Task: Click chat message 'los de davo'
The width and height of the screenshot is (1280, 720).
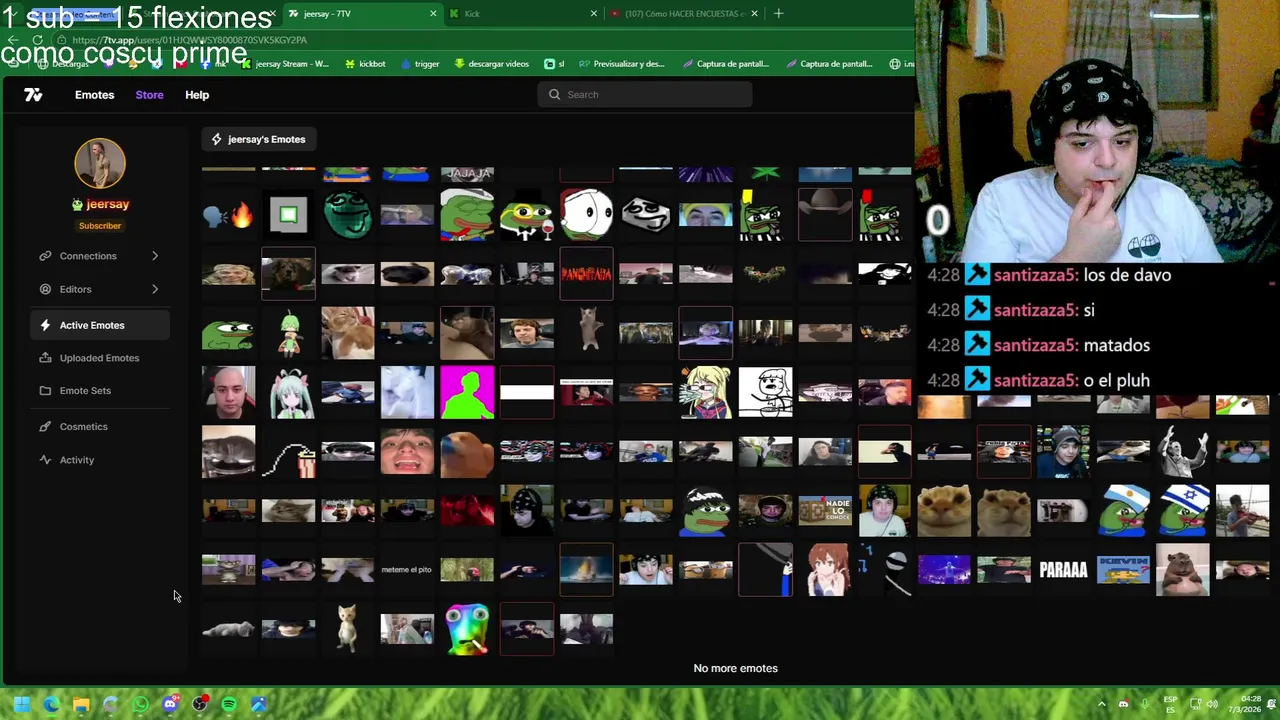Action: 1127,275
